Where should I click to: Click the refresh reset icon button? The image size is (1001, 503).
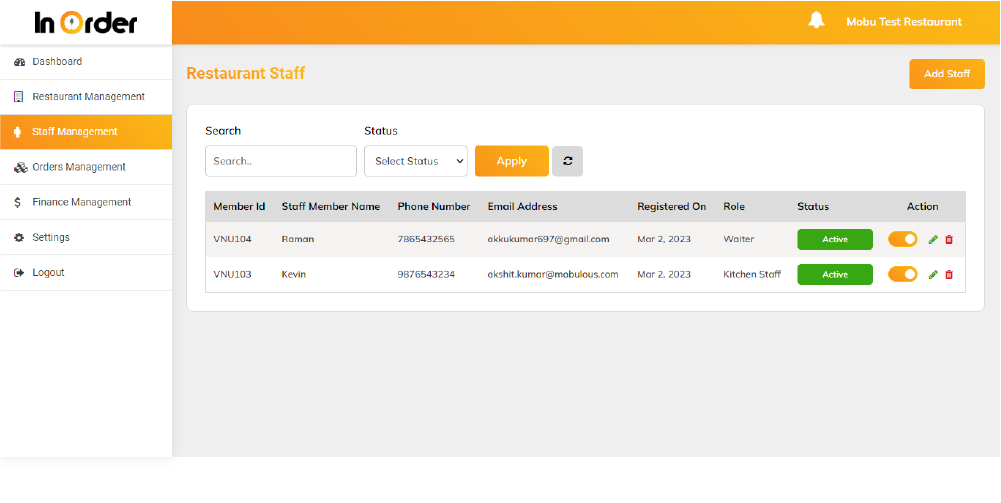tap(567, 161)
